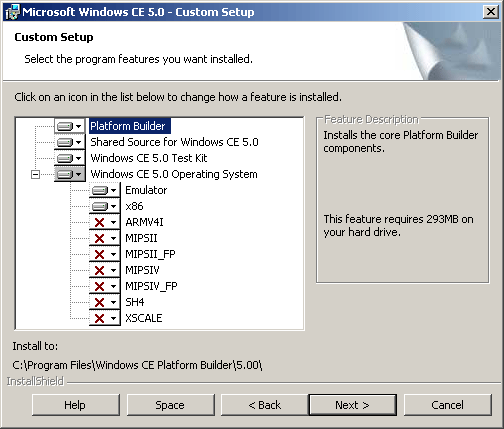Open install-state dropdown for Windows CE 5.0 Test Kit
The width and height of the screenshot is (504, 429).
70,158
